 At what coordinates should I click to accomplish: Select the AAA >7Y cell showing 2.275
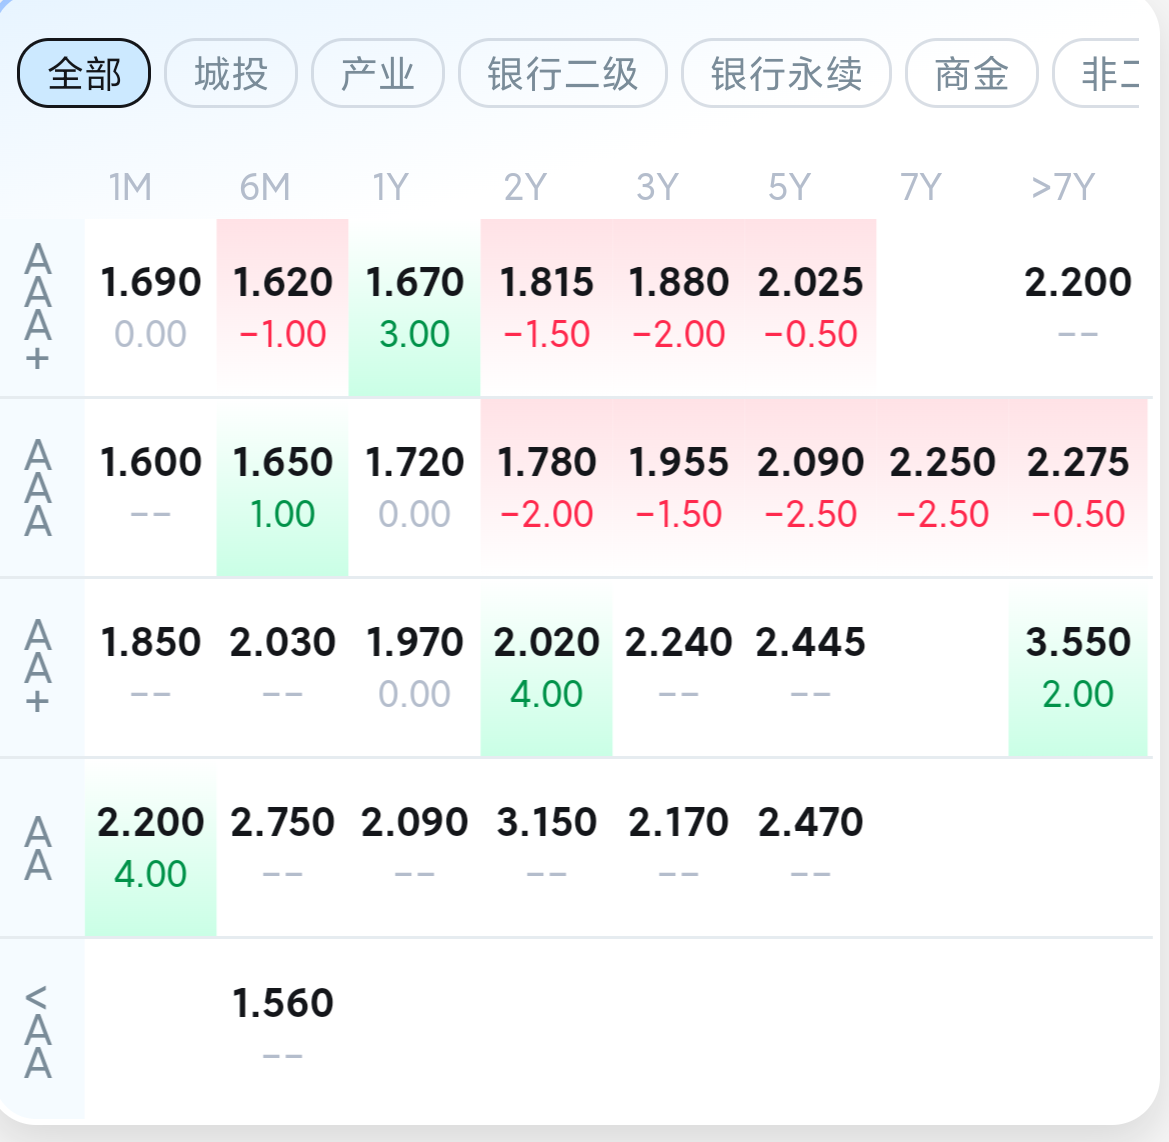coord(1077,488)
